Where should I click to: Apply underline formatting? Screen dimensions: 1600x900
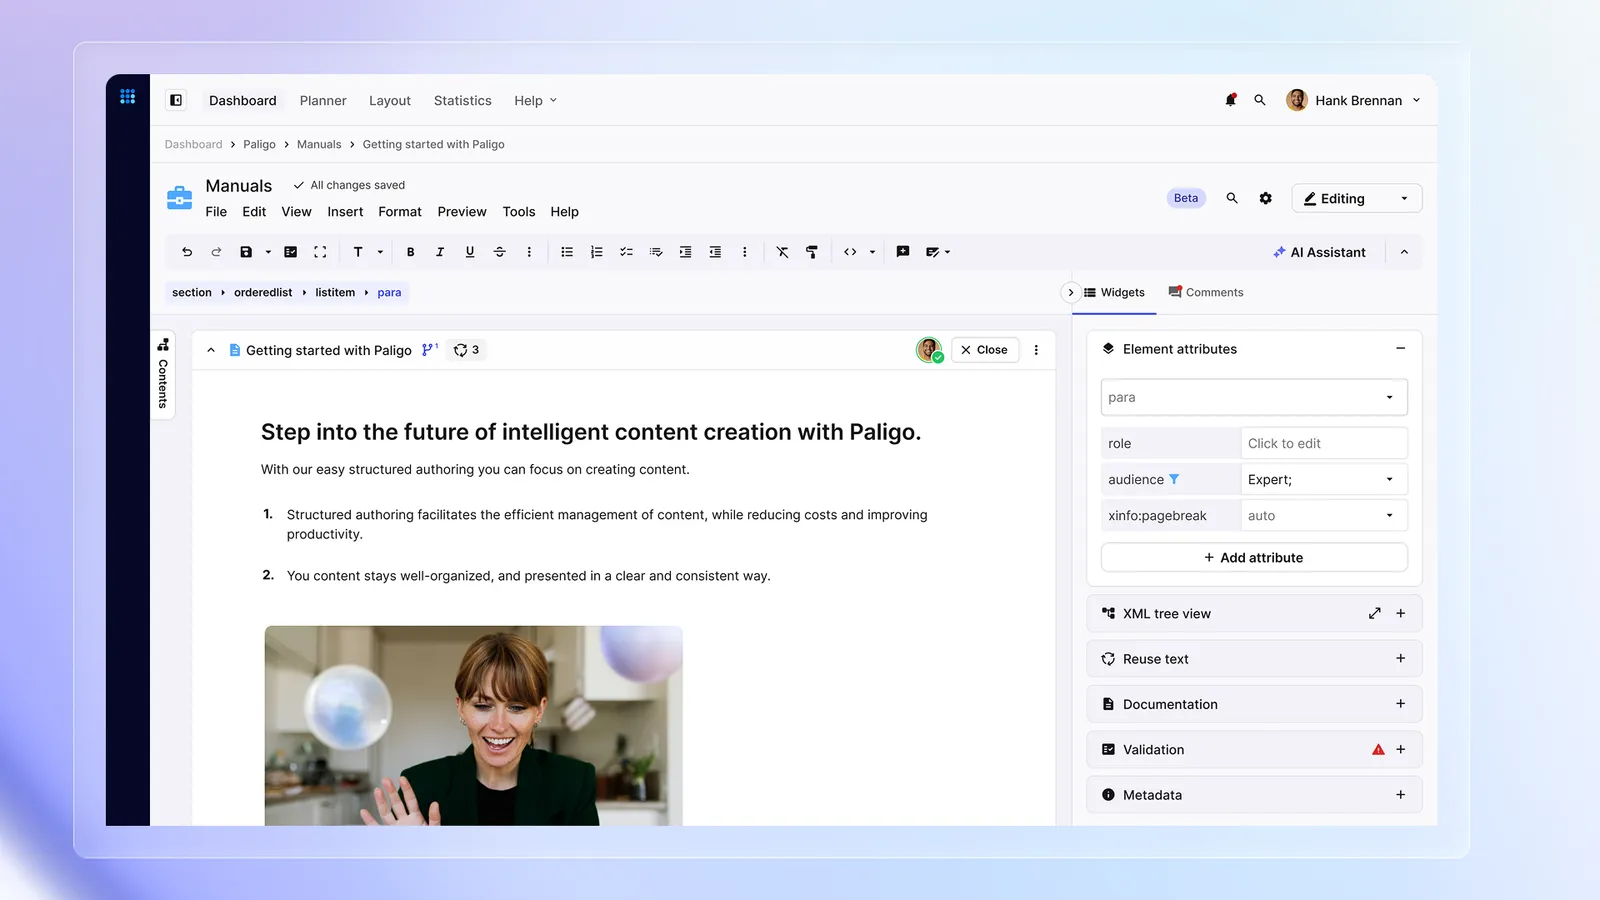point(470,252)
